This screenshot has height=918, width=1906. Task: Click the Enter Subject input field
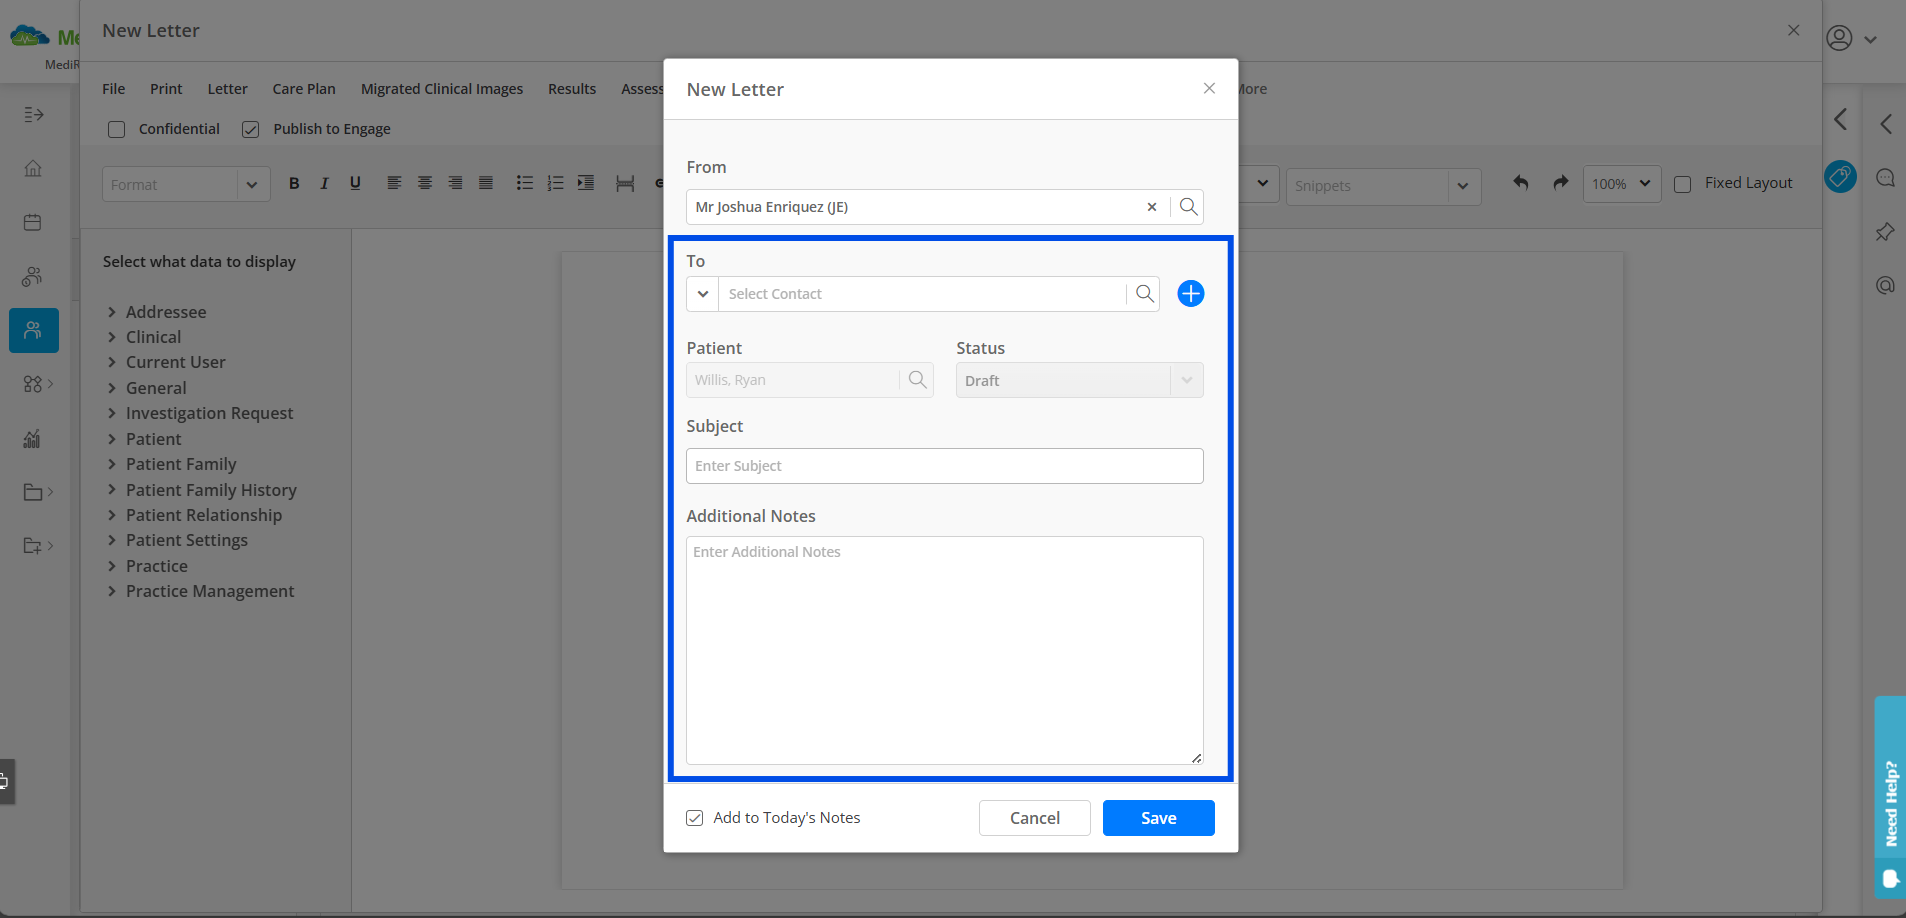[944, 465]
